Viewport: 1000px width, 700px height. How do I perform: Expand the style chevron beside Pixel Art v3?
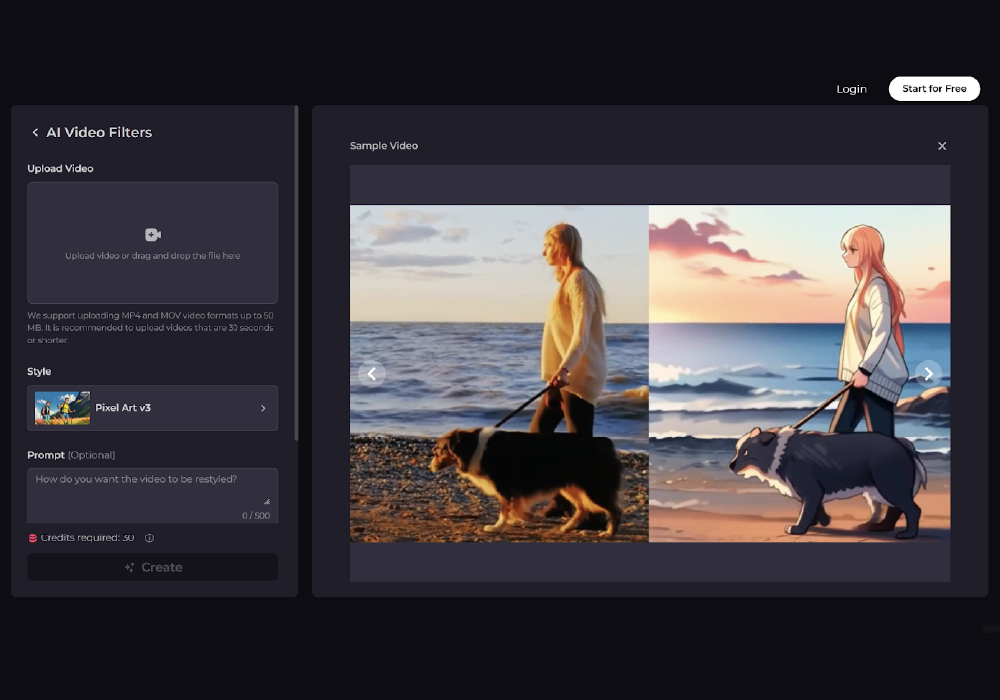point(263,408)
